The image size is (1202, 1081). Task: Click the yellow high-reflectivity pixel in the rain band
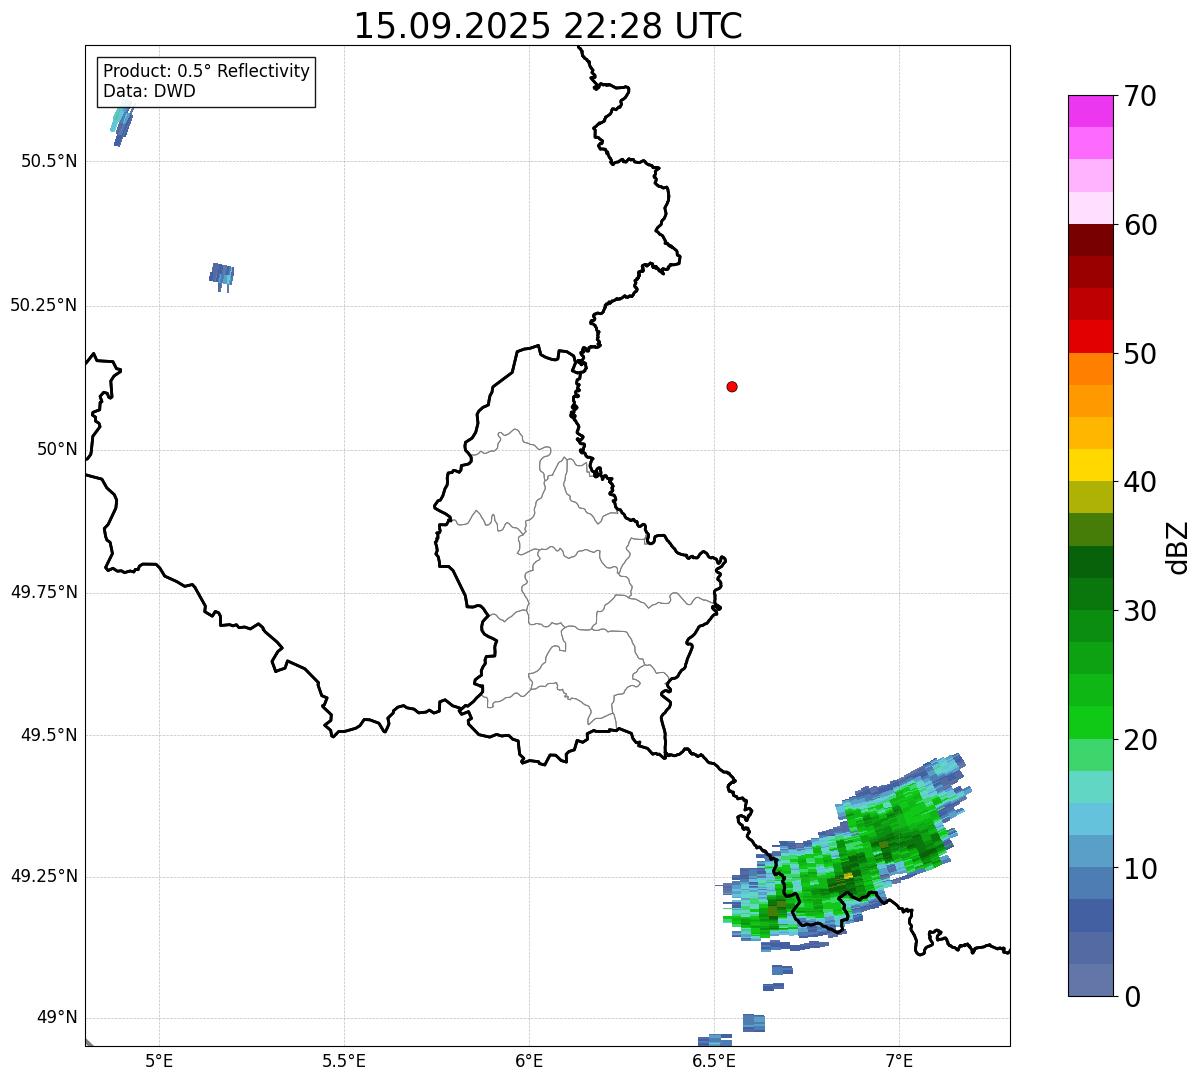coord(848,875)
